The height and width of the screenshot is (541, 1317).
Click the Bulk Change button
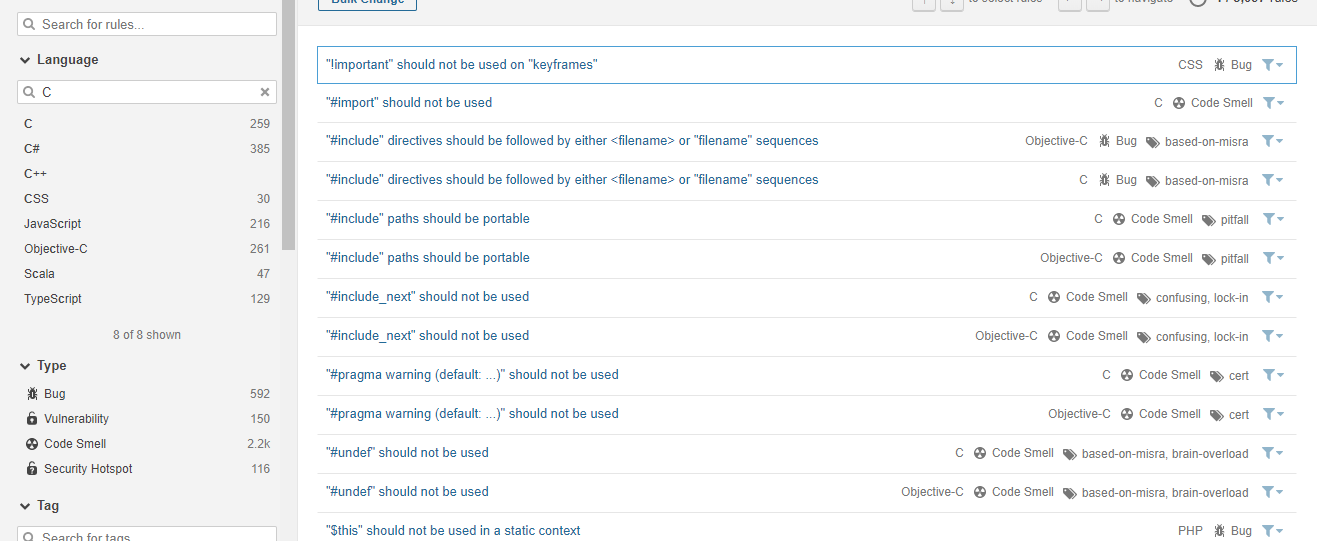[x=367, y=4]
